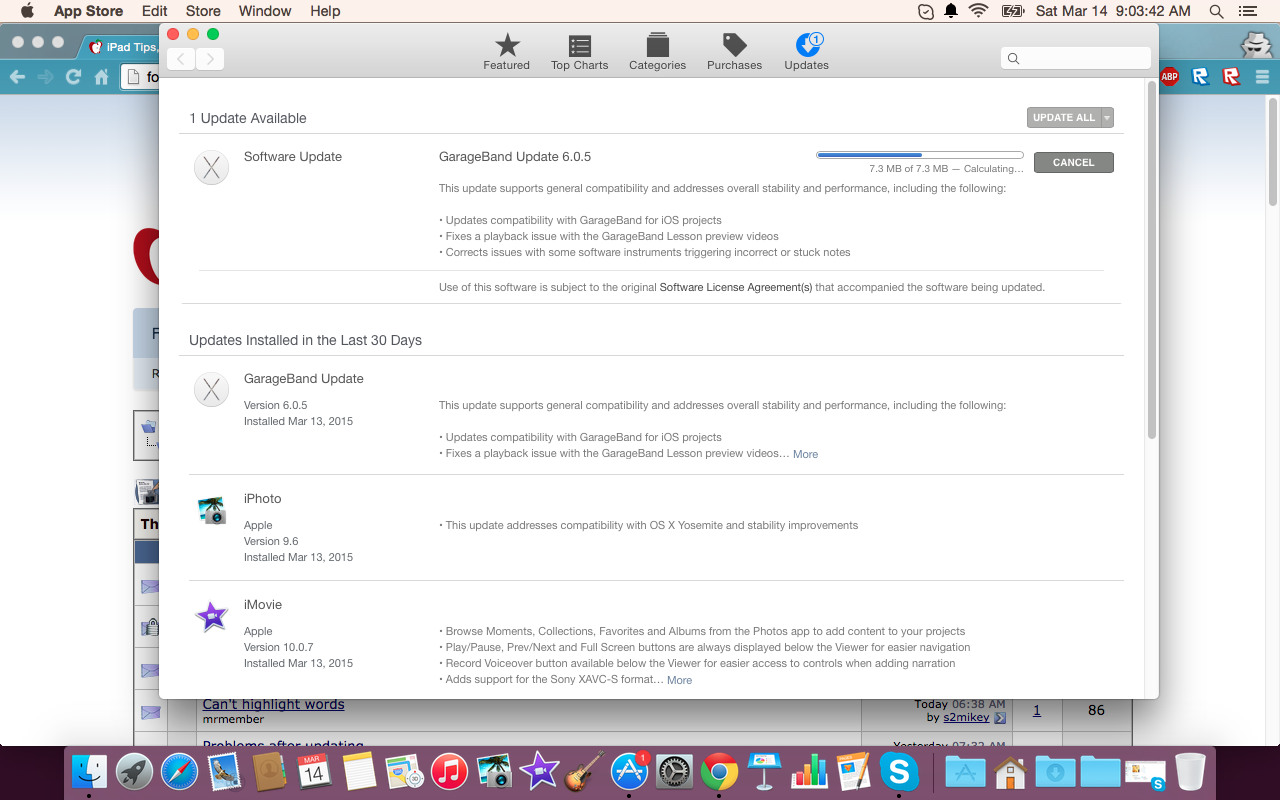The width and height of the screenshot is (1280, 800).
Task: Open Top Charts in App Store toolbar
Action: [579, 51]
